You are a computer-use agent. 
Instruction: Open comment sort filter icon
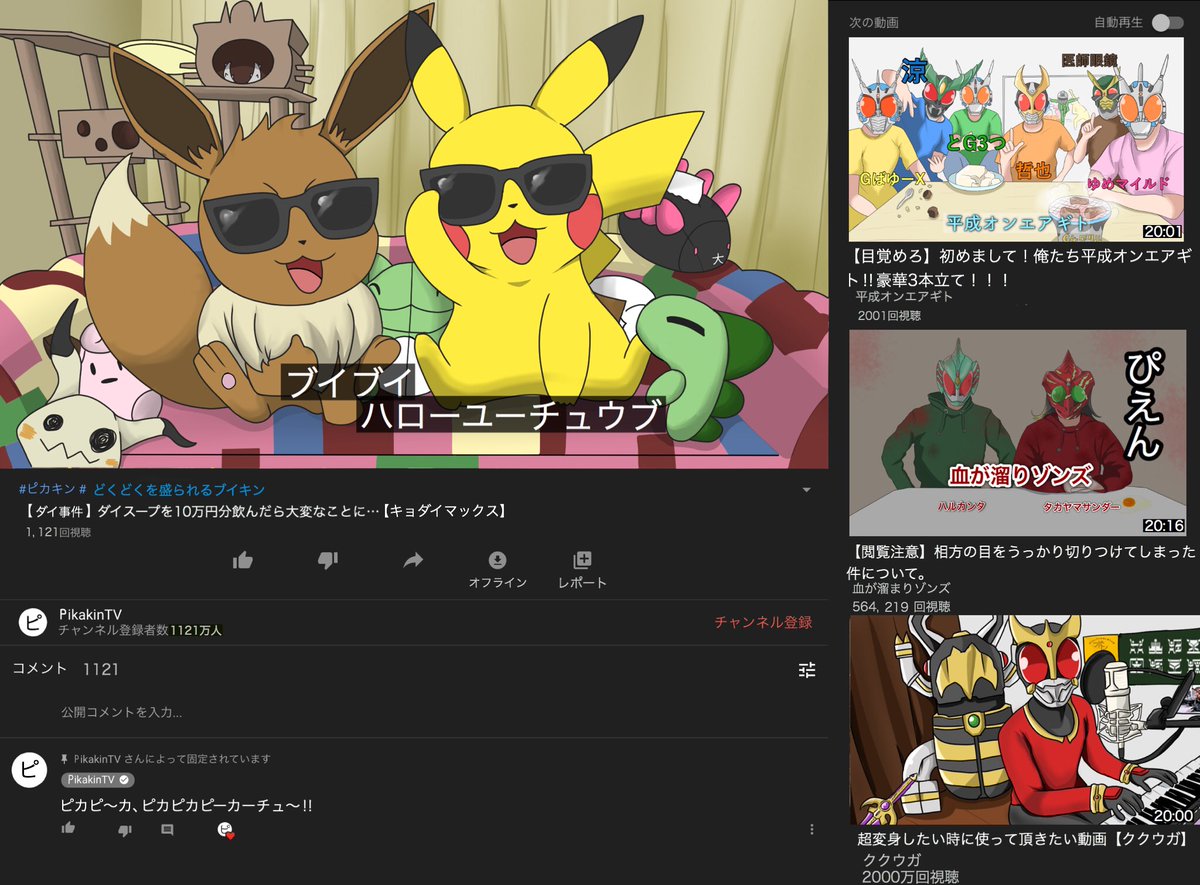click(x=807, y=670)
